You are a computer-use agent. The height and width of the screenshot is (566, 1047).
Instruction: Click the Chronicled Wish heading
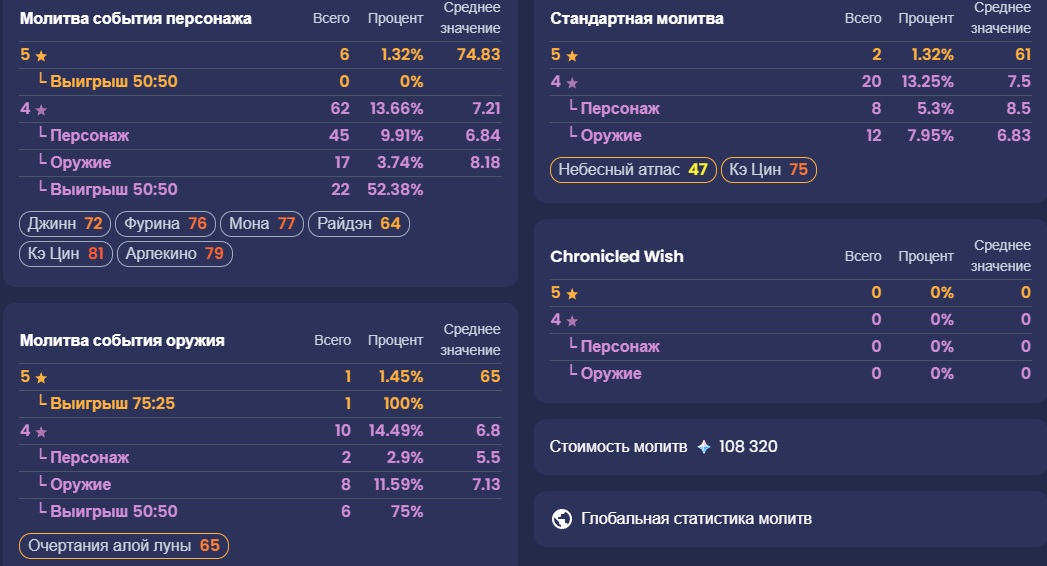pos(617,256)
